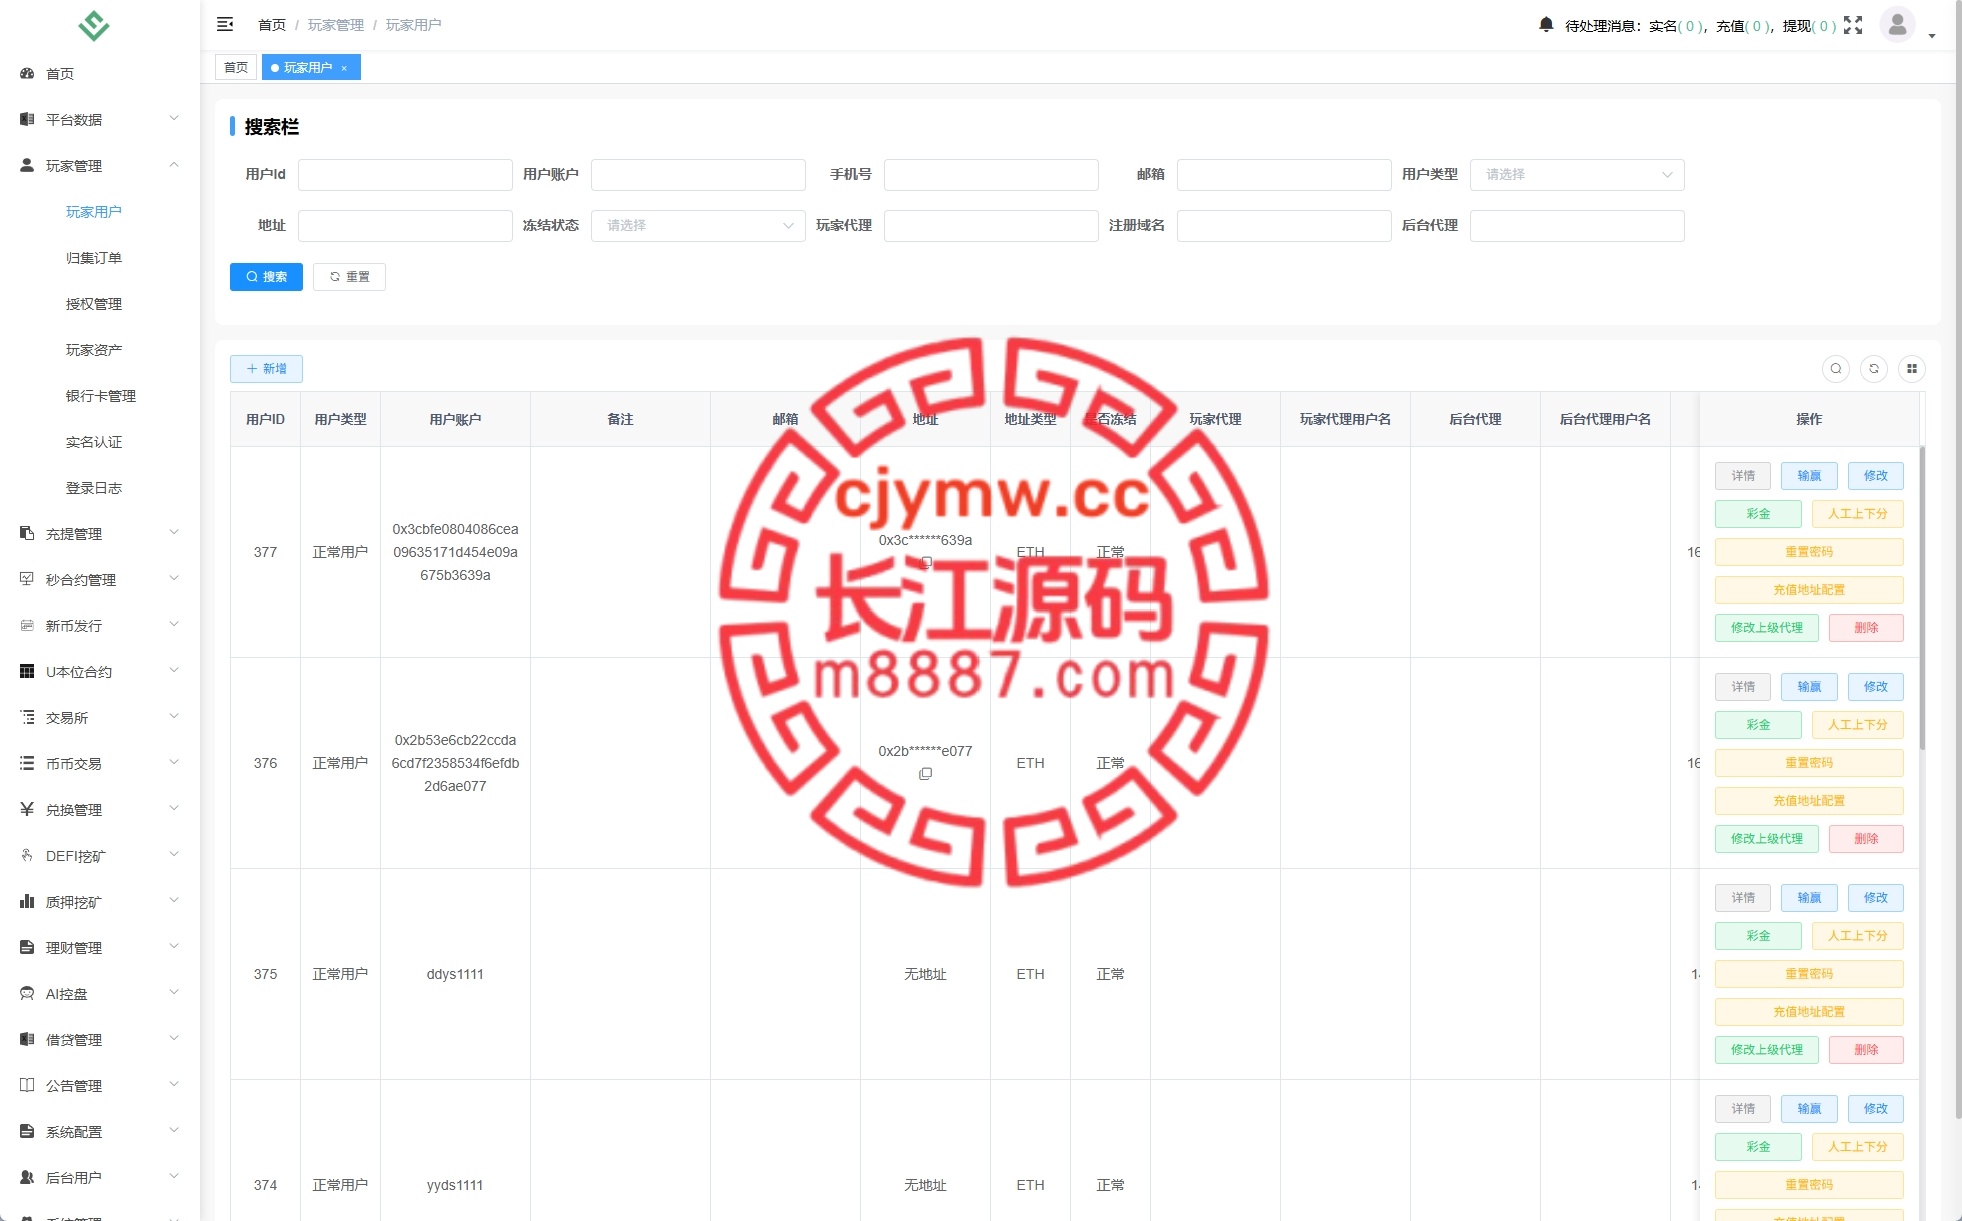Focus the 用户Id search field
The width and height of the screenshot is (1962, 1221).
pyautogui.click(x=405, y=174)
